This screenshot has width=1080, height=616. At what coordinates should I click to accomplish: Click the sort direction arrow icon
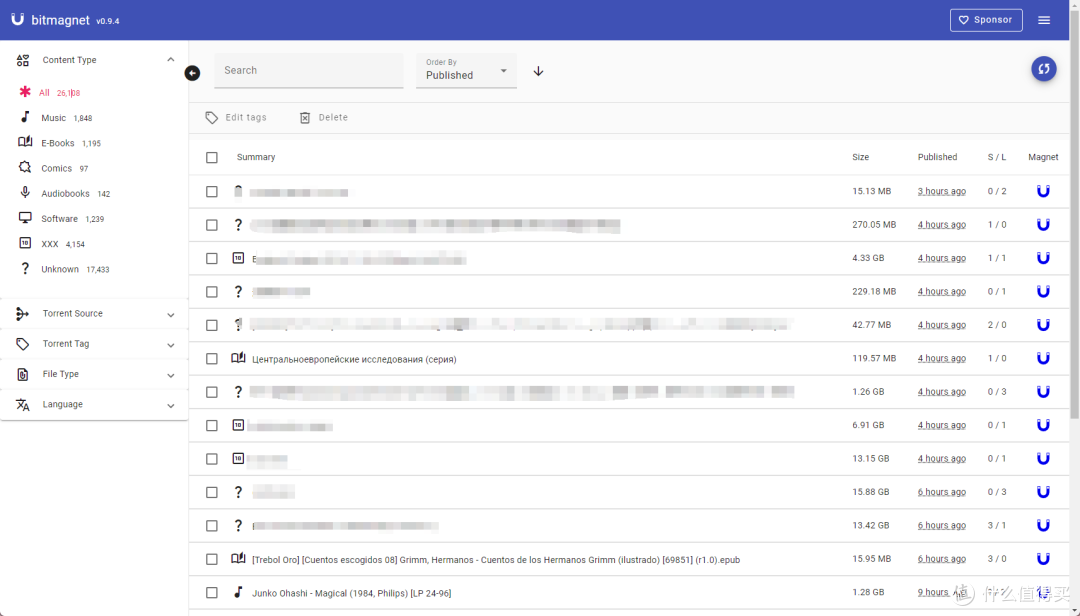(538, 71)
